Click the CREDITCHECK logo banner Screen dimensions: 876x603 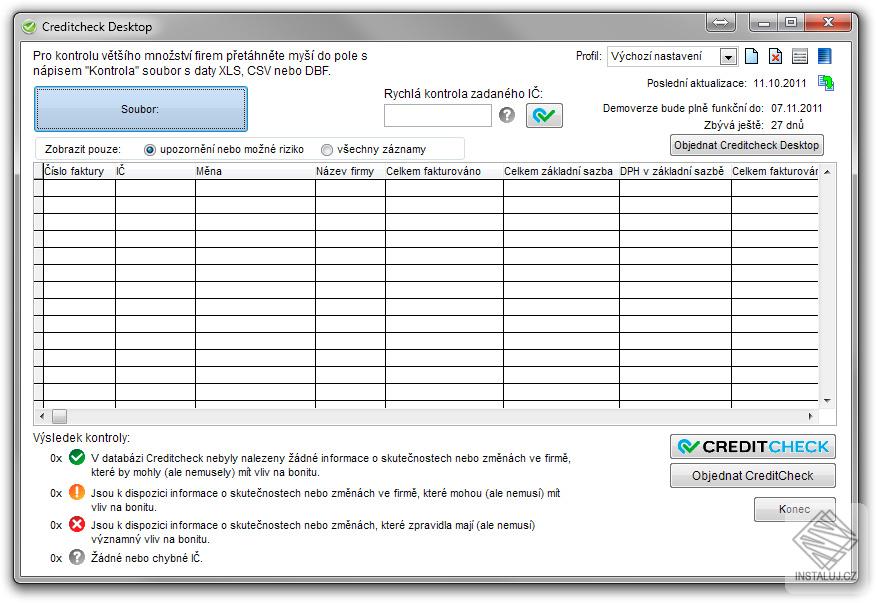[752, 446]
